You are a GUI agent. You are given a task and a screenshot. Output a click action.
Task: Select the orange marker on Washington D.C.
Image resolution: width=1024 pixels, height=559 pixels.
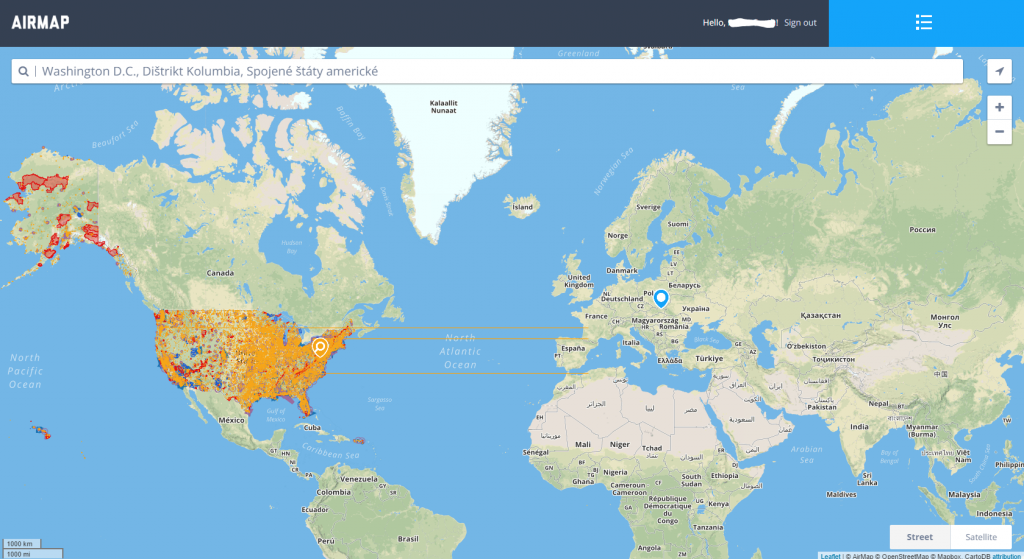tap(320, 347)
